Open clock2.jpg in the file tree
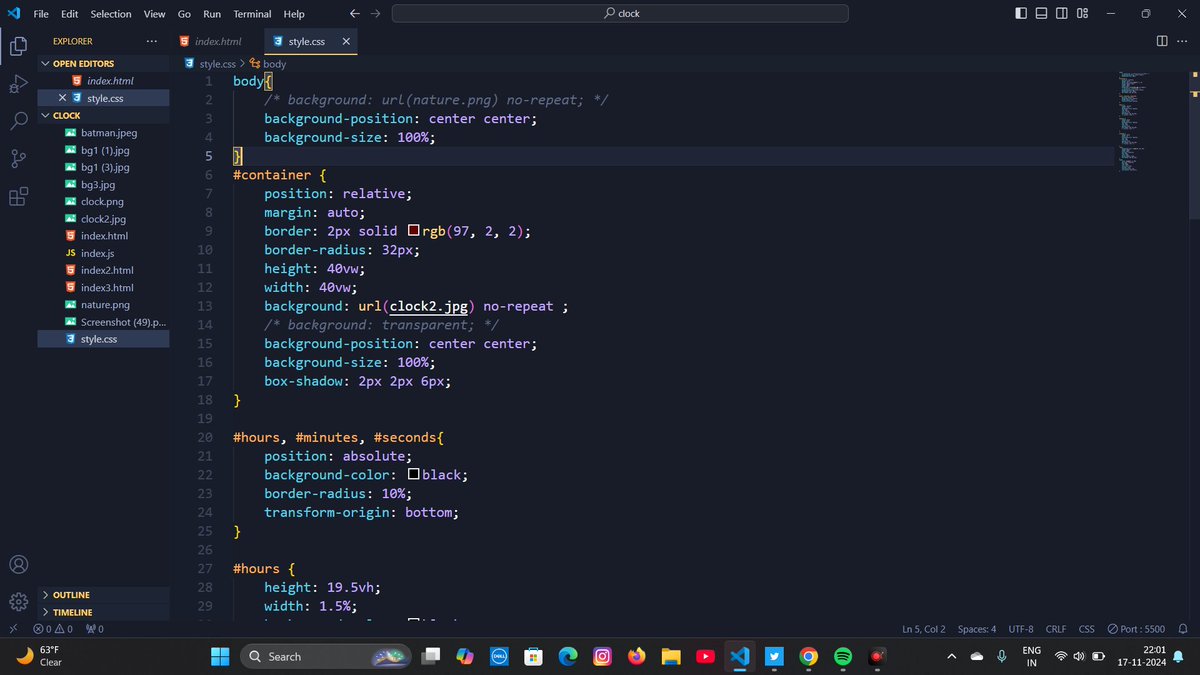 pyautogui.click(x=103, y=218)
